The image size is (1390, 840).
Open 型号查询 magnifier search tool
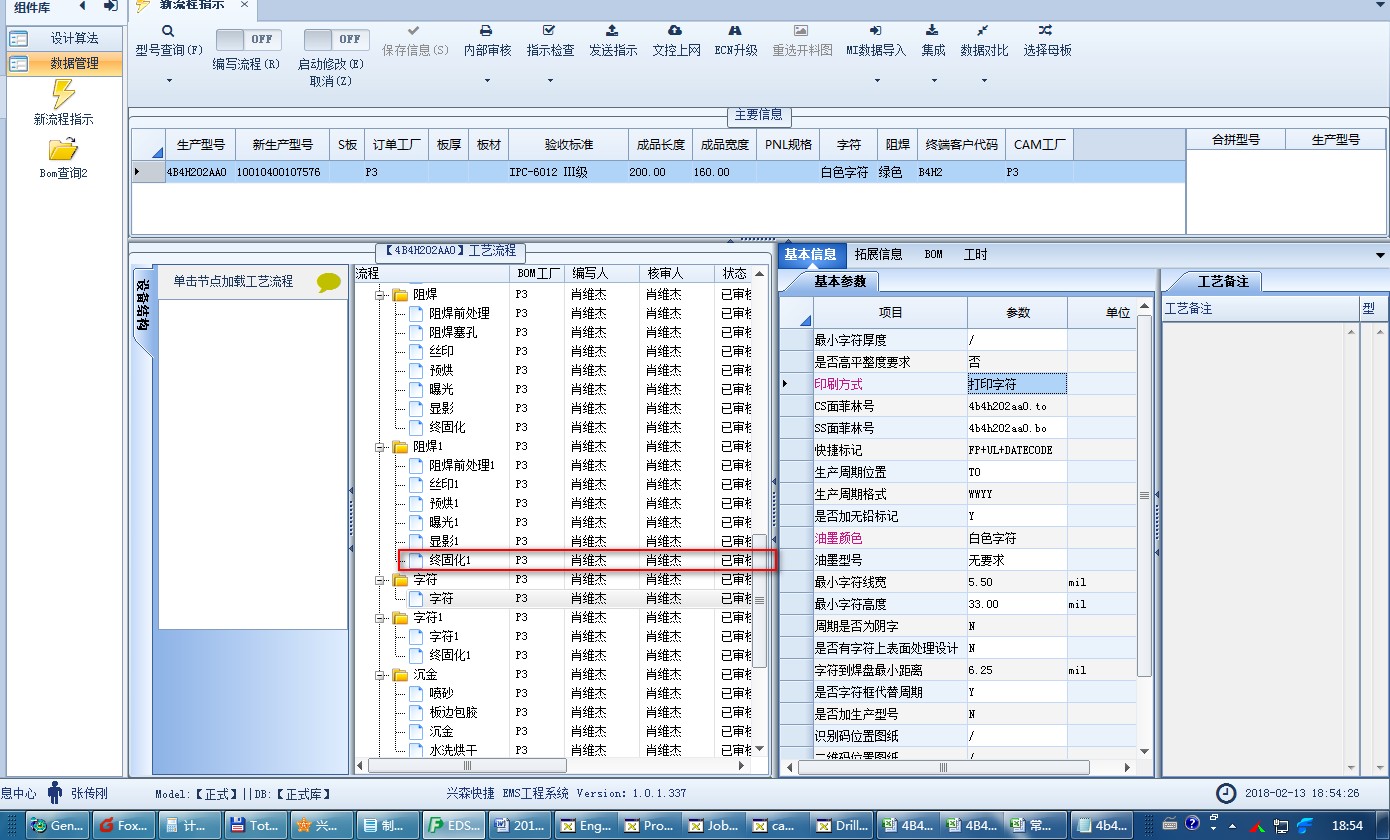point(168,31)
